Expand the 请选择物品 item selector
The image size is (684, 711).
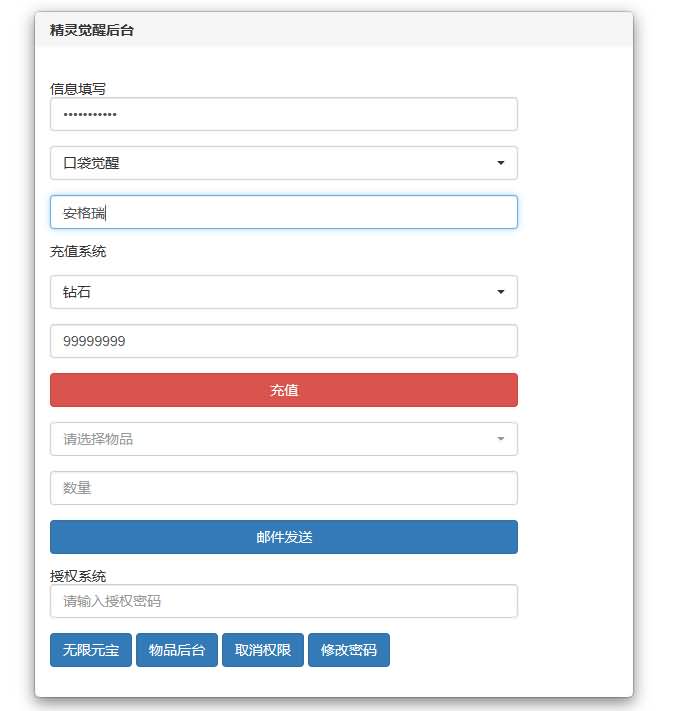(x=283, y=439)
